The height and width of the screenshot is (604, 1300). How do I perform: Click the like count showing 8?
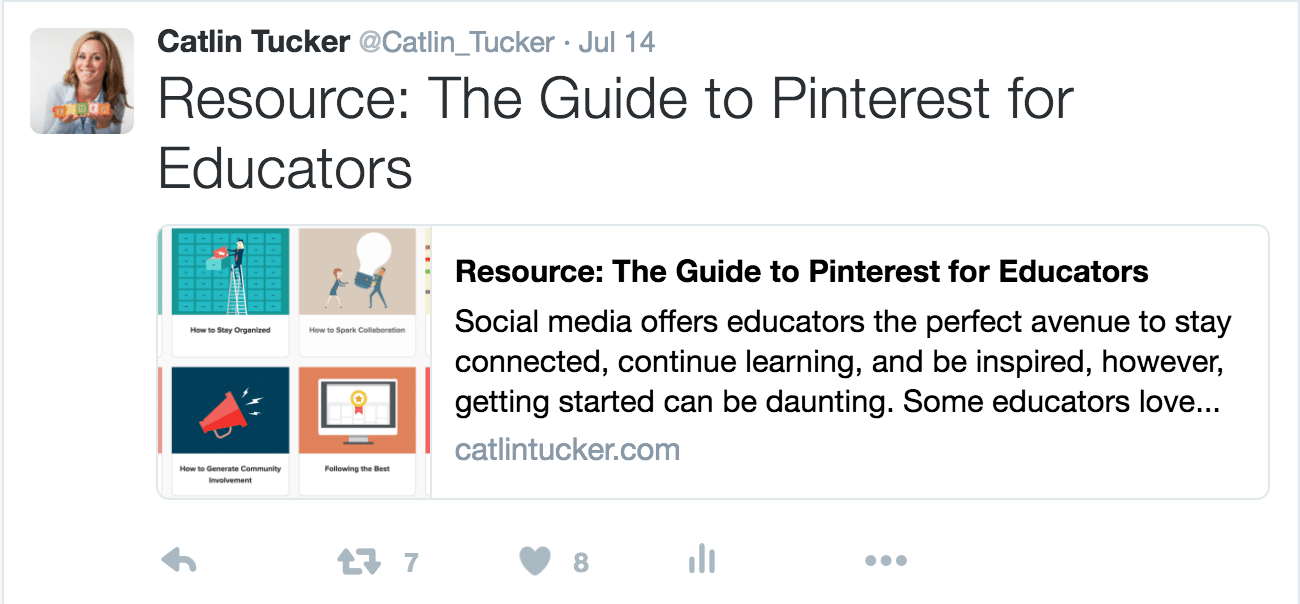tap(582, 563)
